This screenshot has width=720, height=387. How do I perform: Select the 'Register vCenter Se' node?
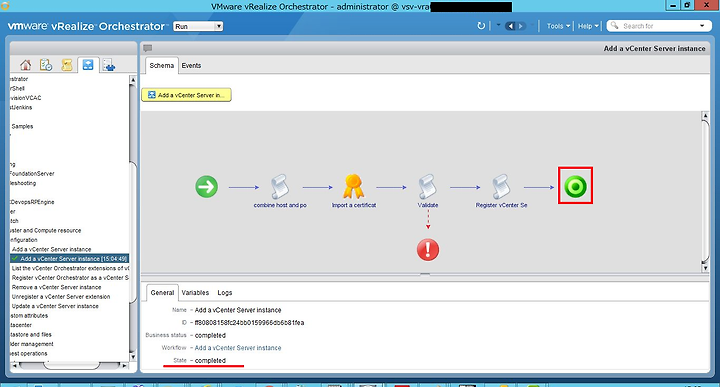(501, 186)
